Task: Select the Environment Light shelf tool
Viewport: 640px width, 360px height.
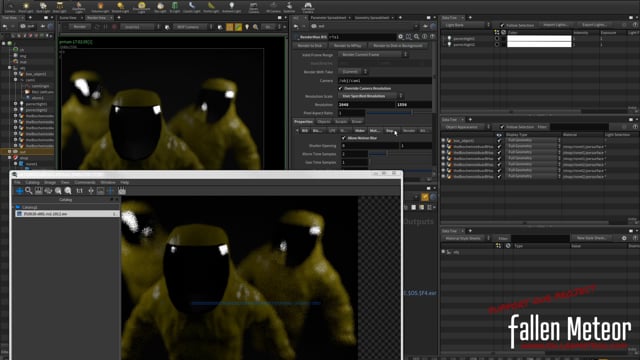Action: click(141, 7)
